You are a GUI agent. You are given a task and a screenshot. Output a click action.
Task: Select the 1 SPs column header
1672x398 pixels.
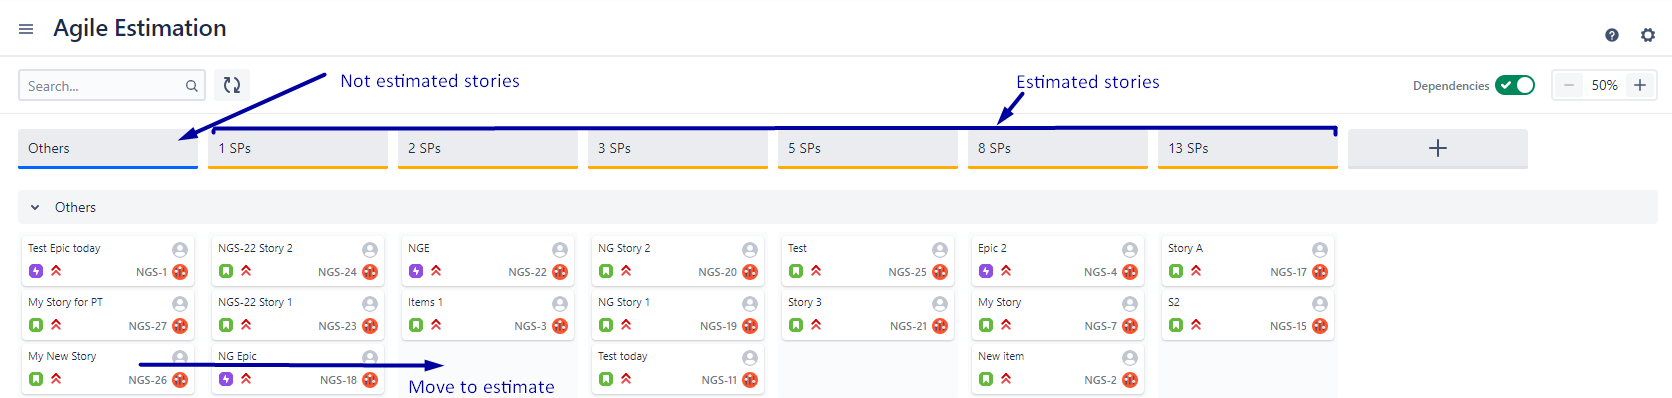click(298, 148)
